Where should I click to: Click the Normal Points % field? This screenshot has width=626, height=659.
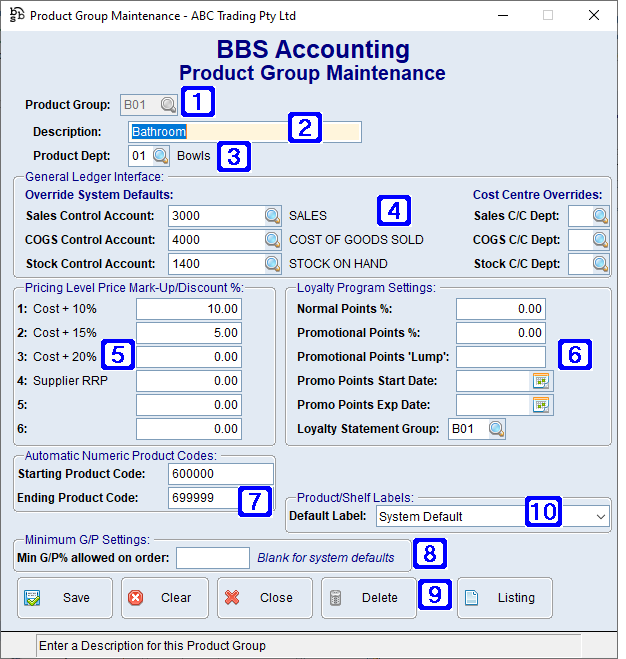pyautogui.click(x=501, y=309)
